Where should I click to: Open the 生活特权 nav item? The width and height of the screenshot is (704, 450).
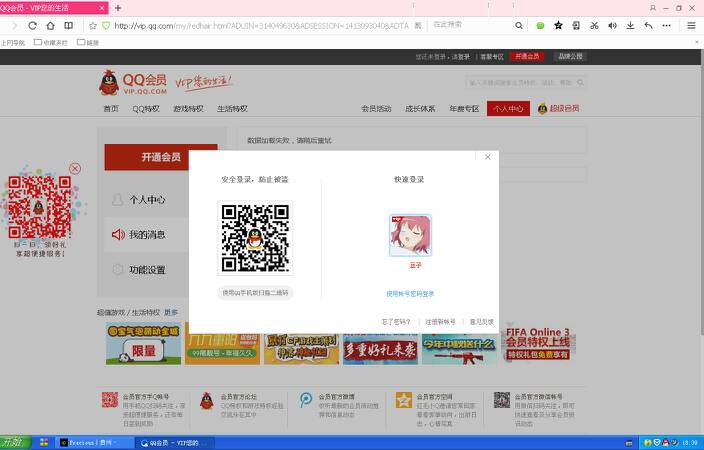point(232,109)
